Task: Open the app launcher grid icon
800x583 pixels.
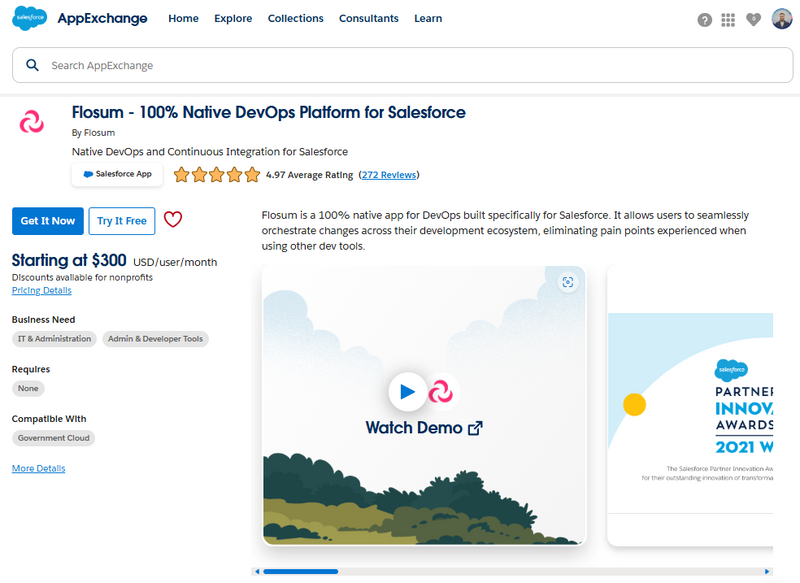Action: pyautogui.click(x=728, y=20)
